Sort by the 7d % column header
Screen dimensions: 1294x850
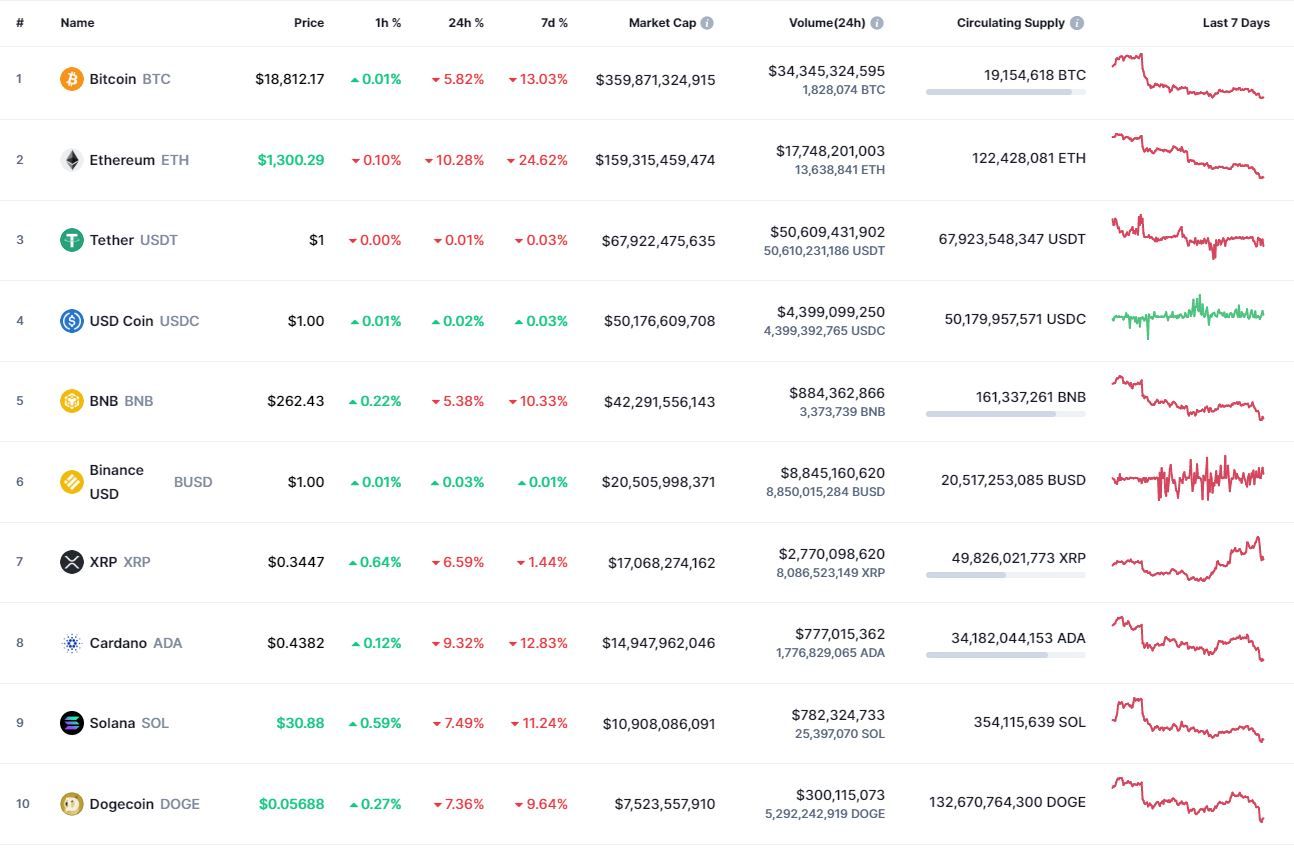click(555, 23)
